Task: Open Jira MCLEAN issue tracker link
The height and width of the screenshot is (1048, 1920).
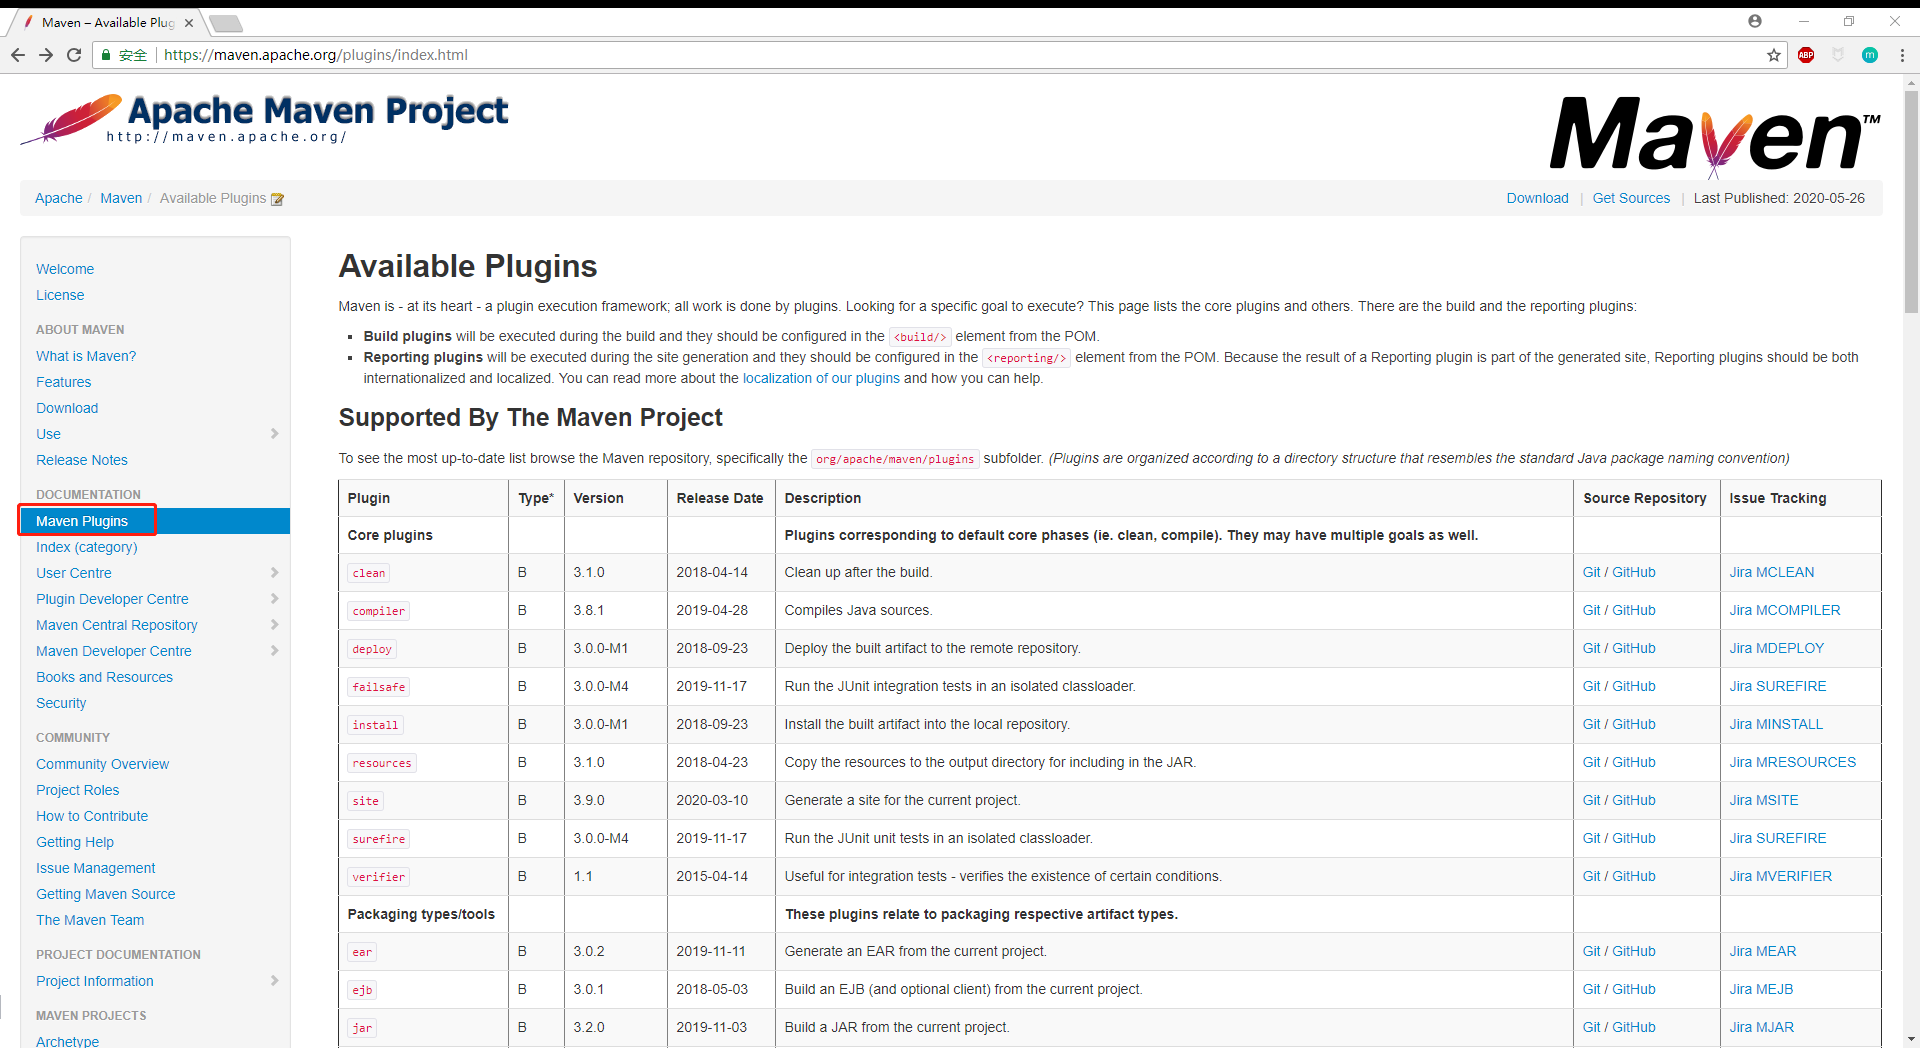Action: (x=1772, y=572)
